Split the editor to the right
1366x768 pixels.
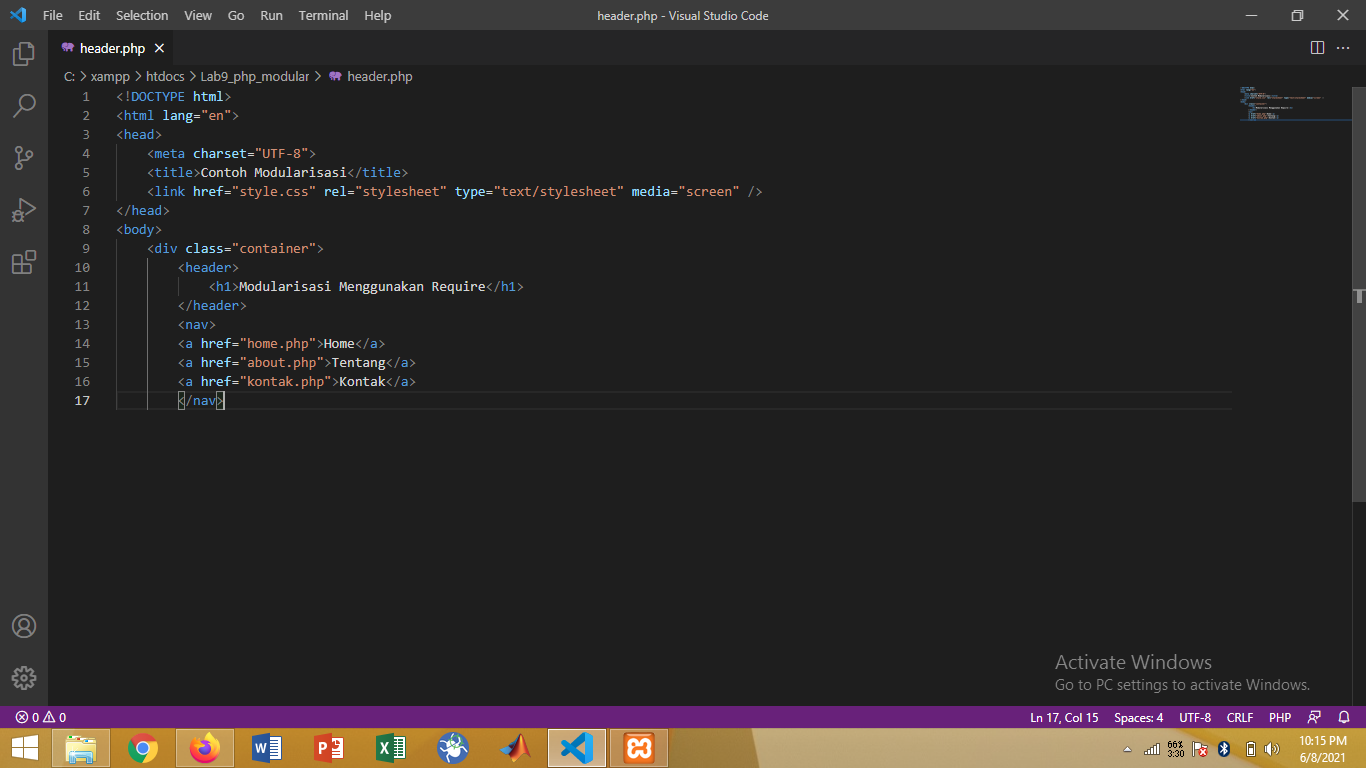1317,48
